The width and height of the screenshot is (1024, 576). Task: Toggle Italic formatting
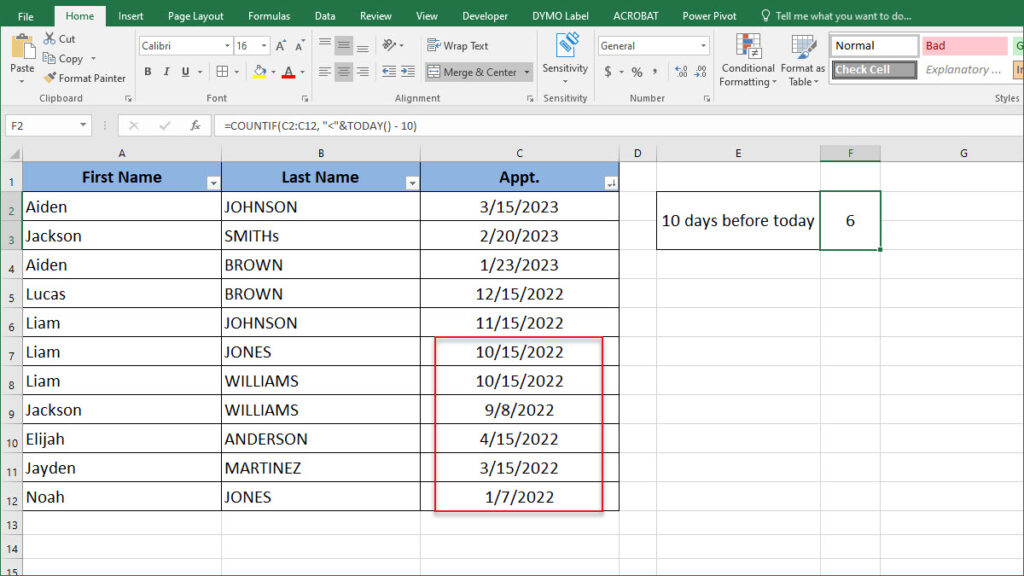coord(165,72)
